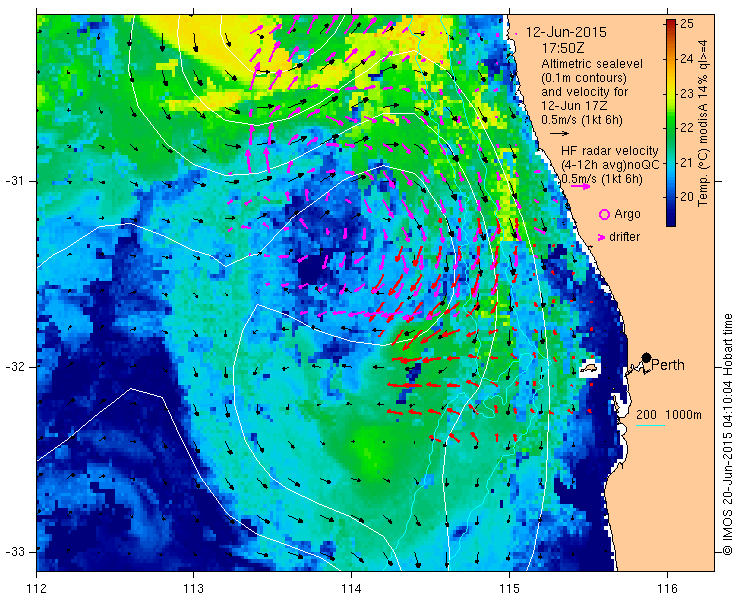Click the cyan bathymetry legend line

coord(650,425)
